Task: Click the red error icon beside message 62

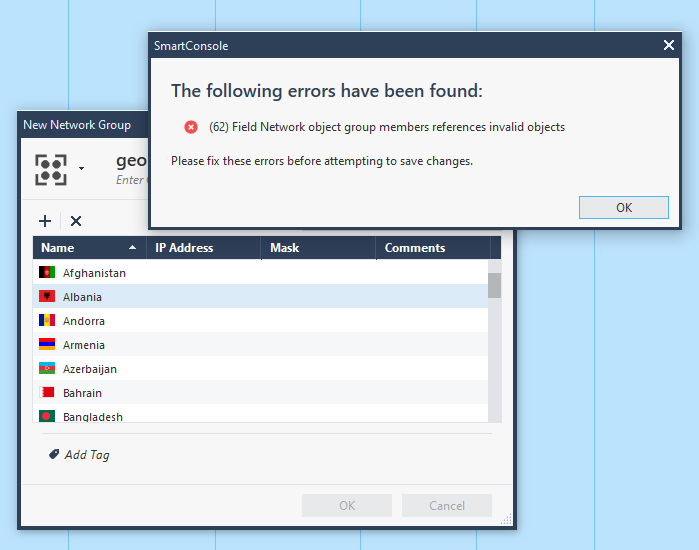Action: (x=191, y=127)
